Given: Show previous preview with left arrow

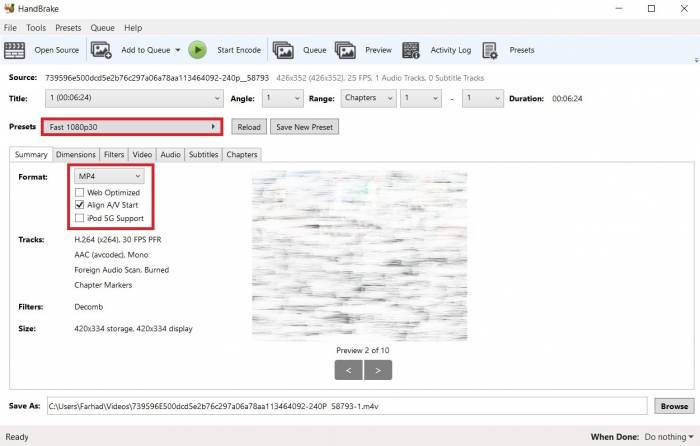Looking at the screenshot, I should pos(348,370).
